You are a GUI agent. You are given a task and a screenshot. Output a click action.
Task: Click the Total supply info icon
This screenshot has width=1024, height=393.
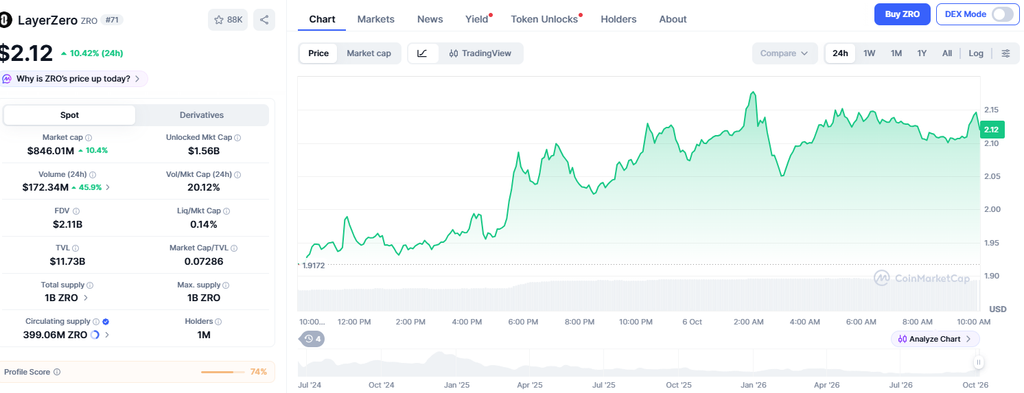90,285
